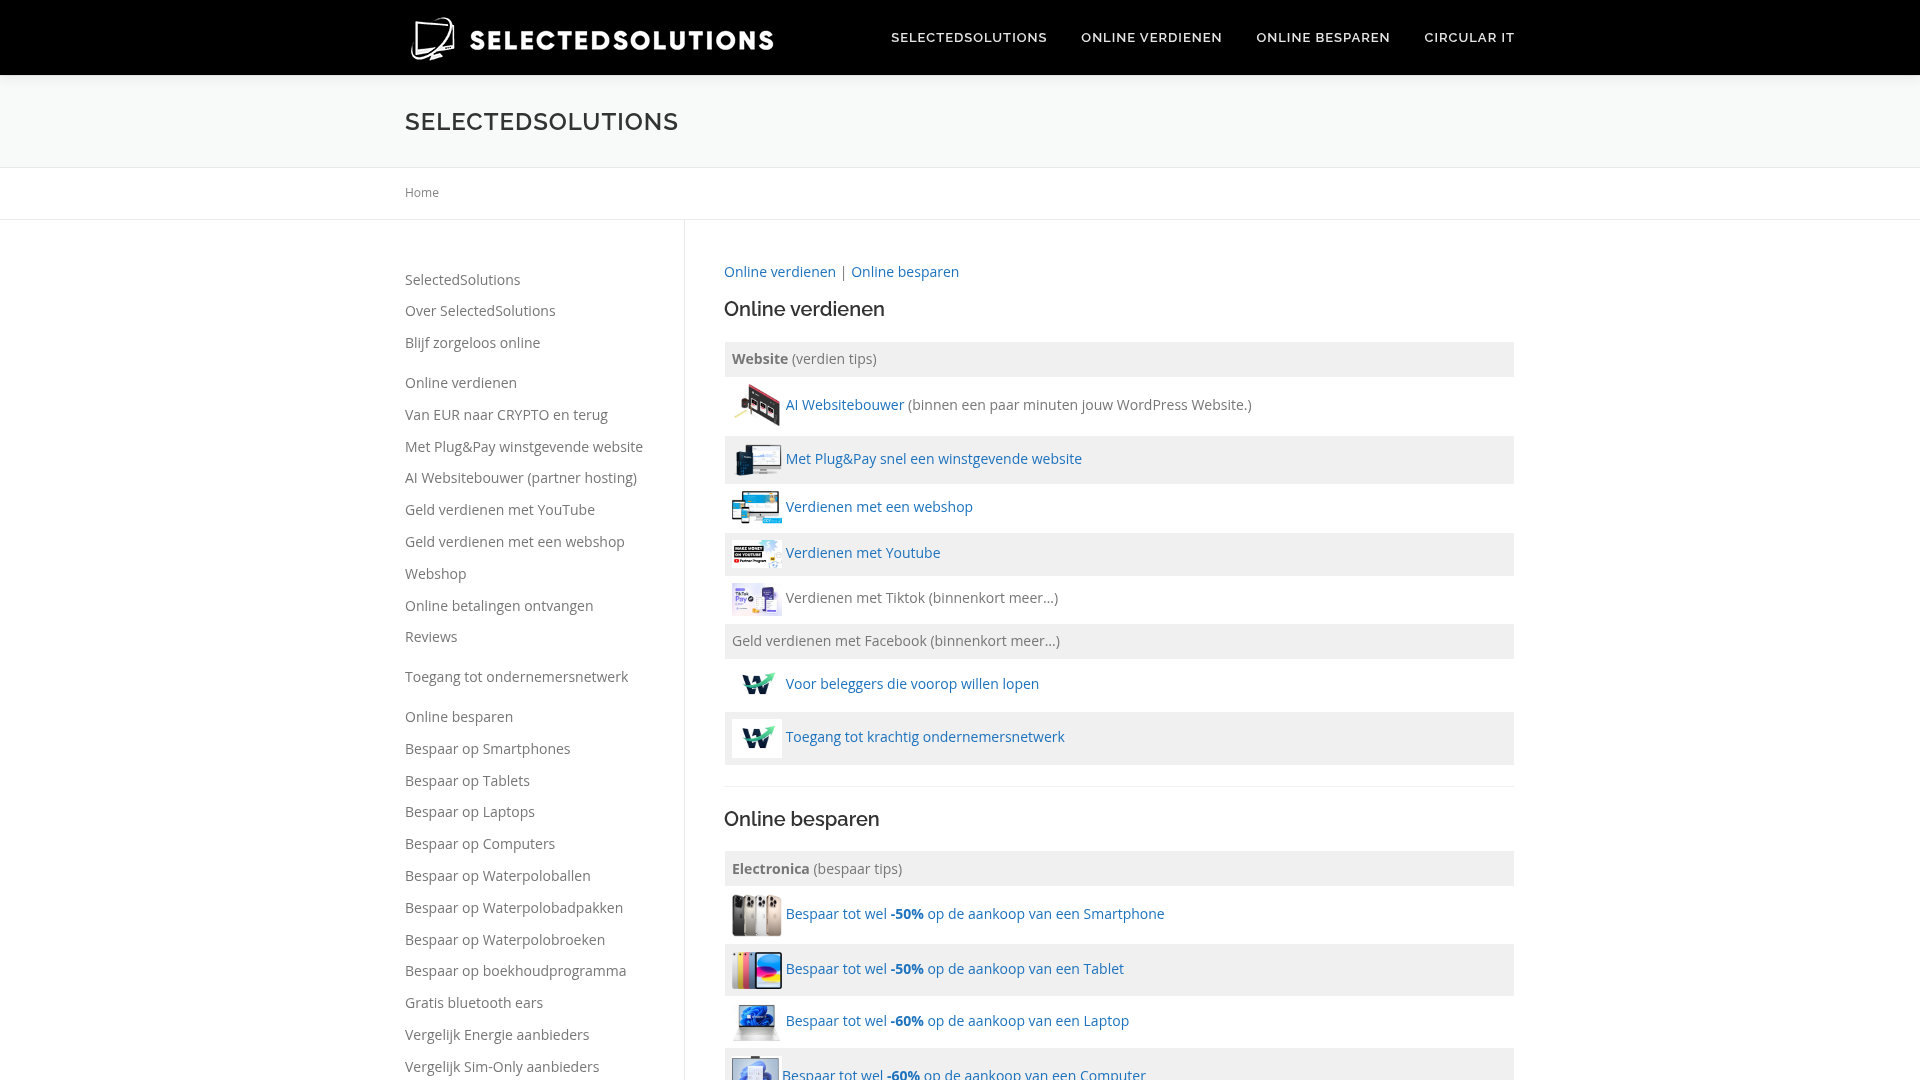This screenshot has width=1920, height=1080.
Task: Click the Tiktok thumbnail icon
Action: click(757, 599)
